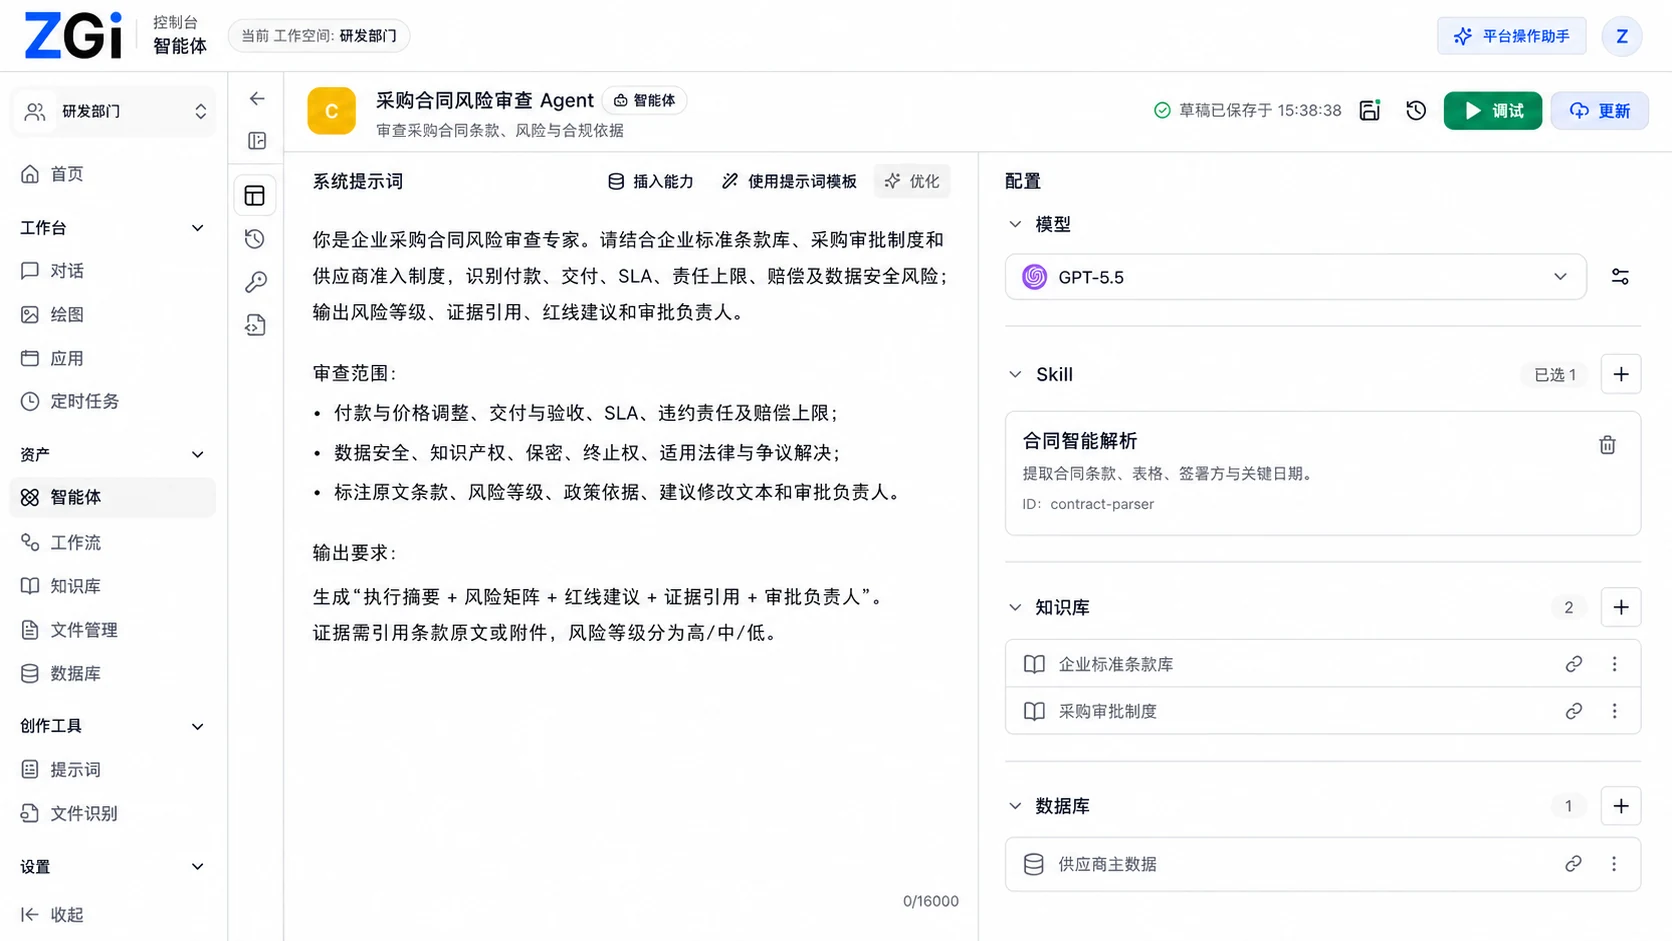Click 收起 to collapse sidebar
The height and width of the screenshot is (941, 1672).
pos(52,914)
